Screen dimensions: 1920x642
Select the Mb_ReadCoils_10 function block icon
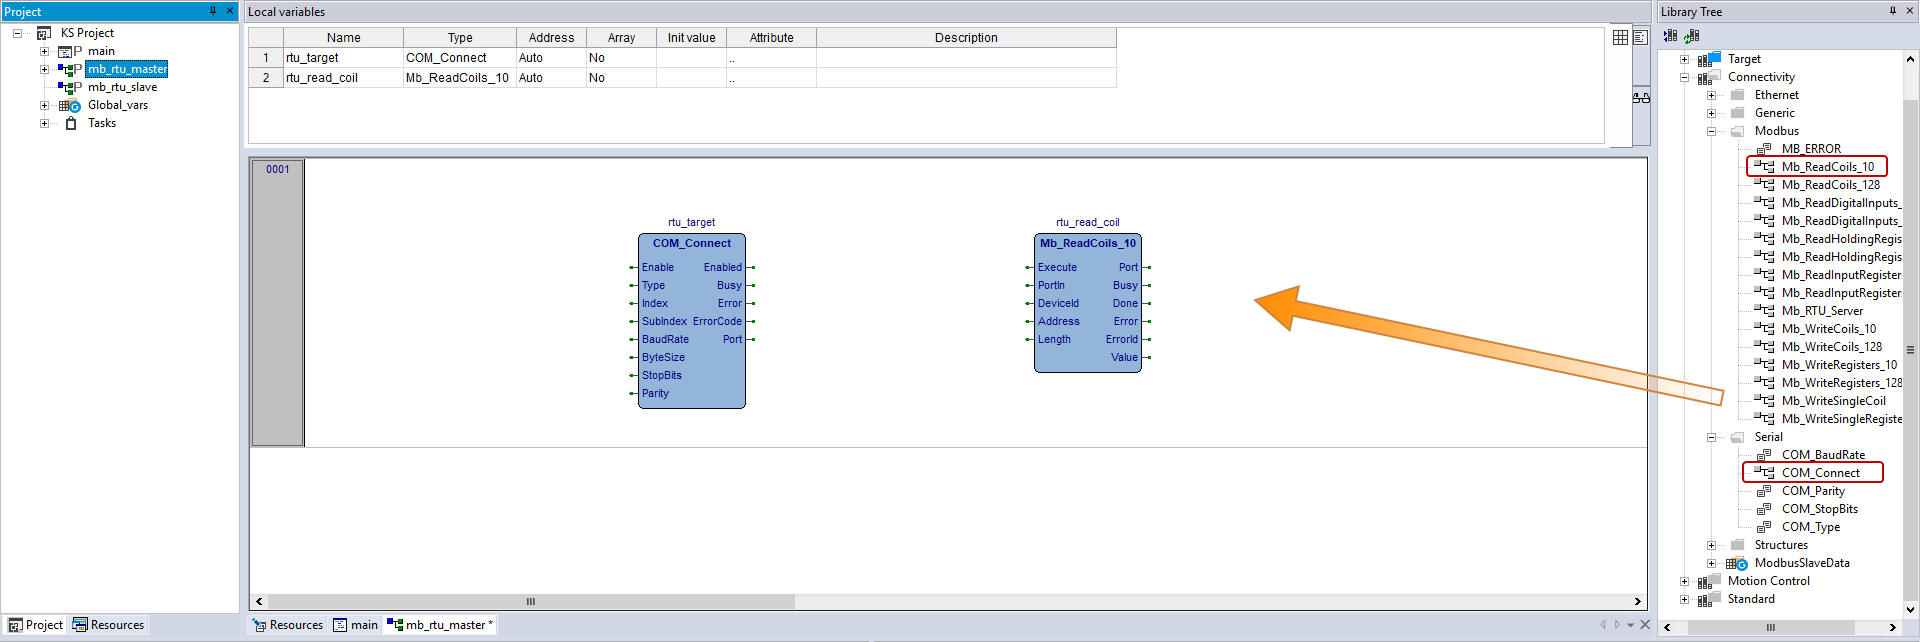coord(1765,167)
